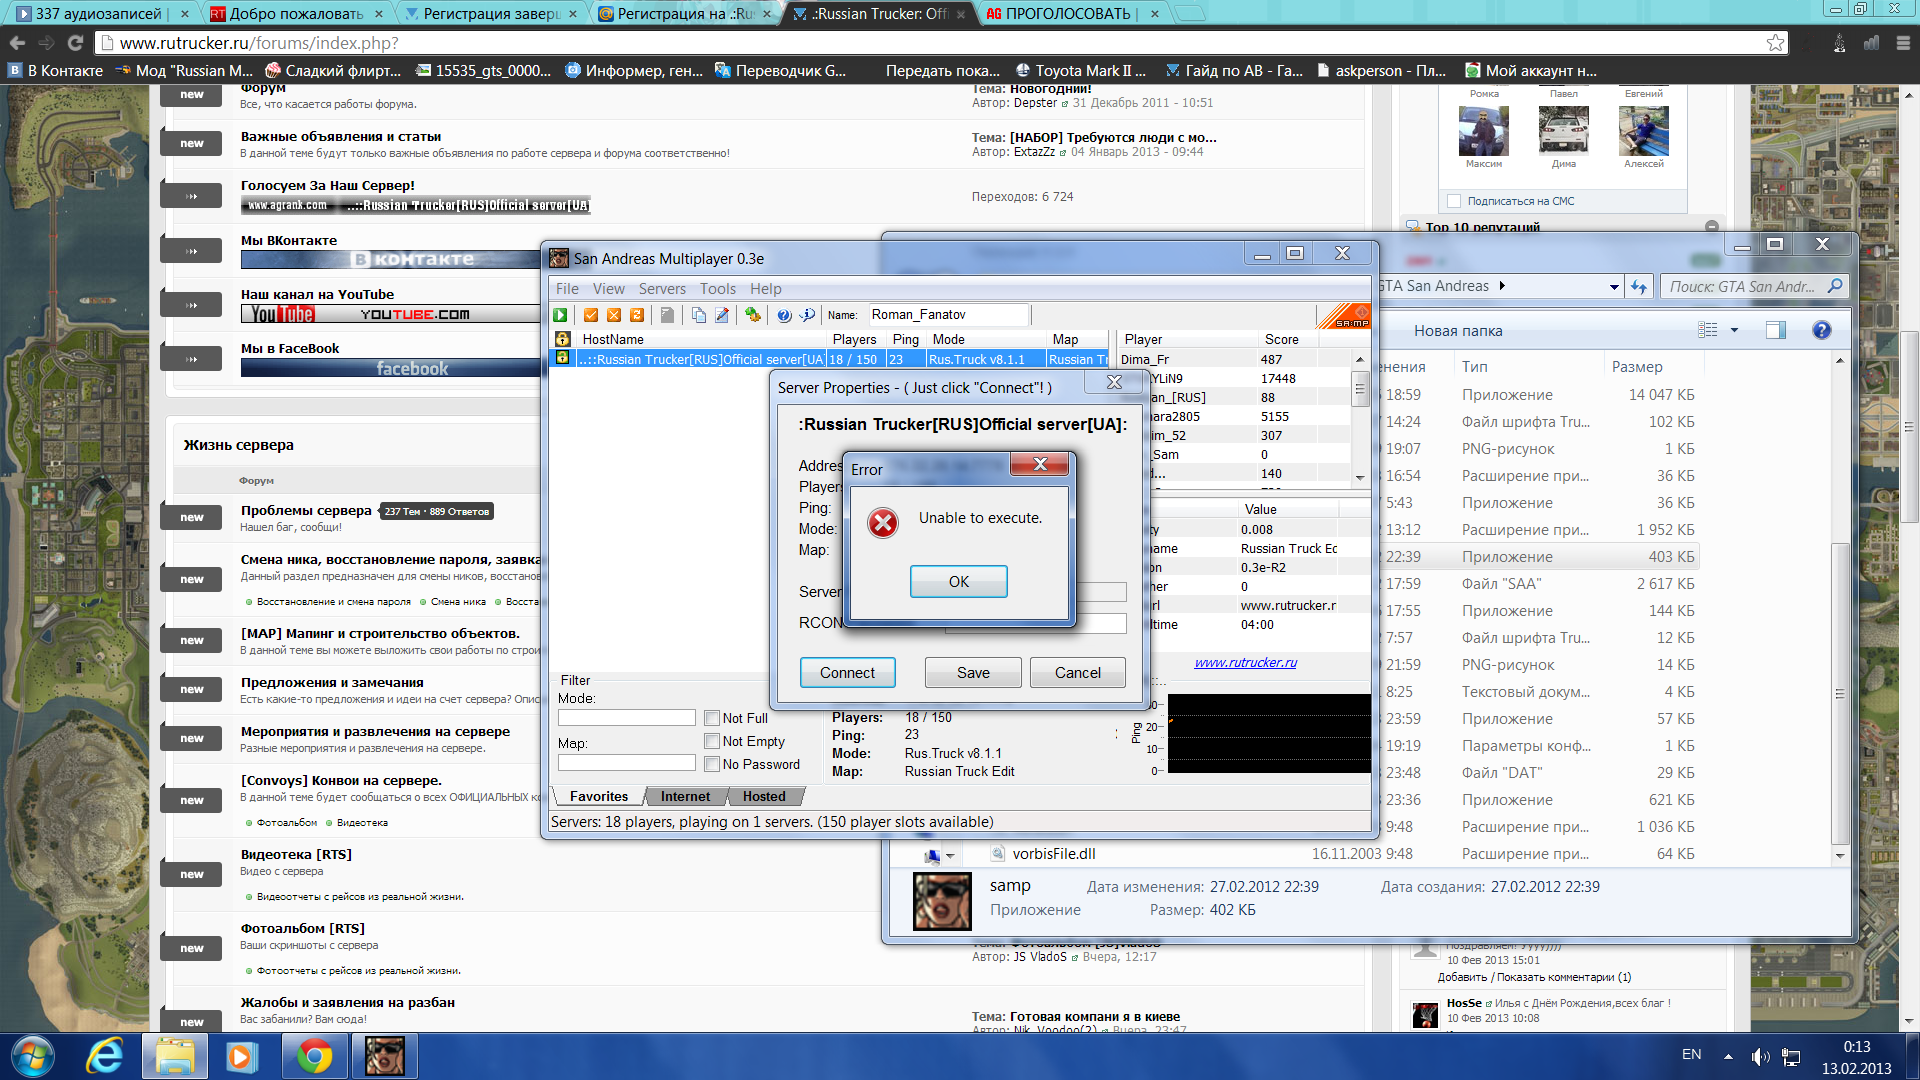
Task: Open the File menu in SA-MP
Action: (567, 289)
